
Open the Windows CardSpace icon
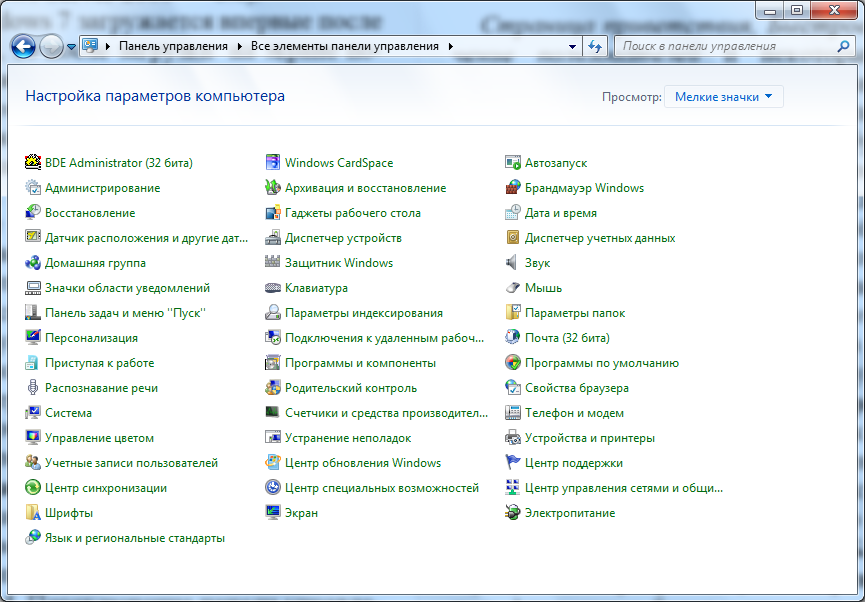point(273,162)
